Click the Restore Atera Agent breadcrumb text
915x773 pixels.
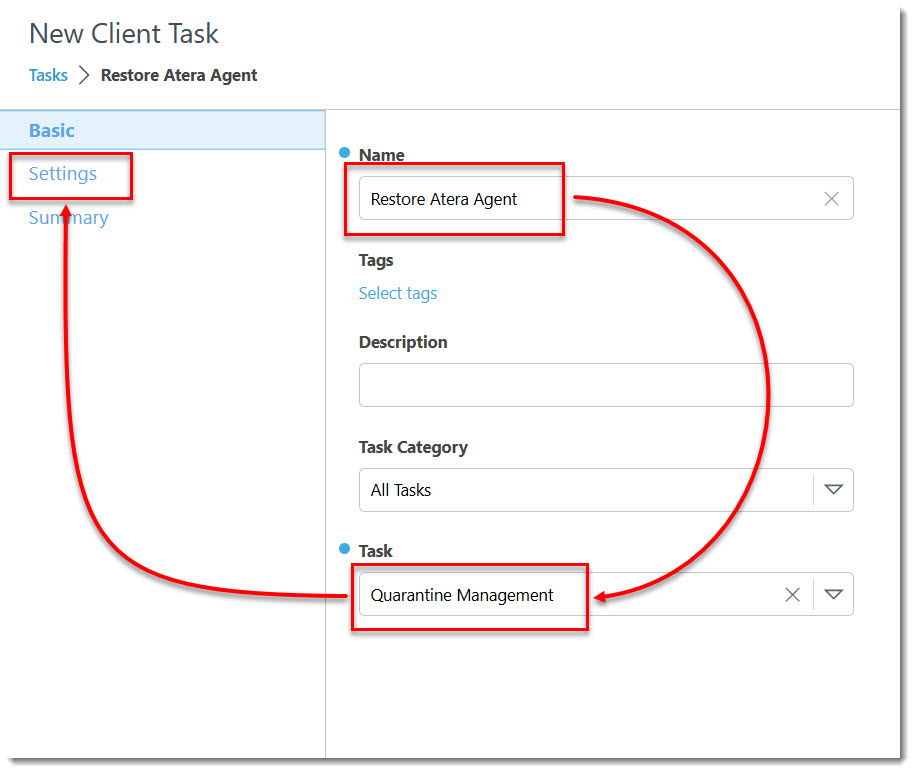[x=179, y=75]
